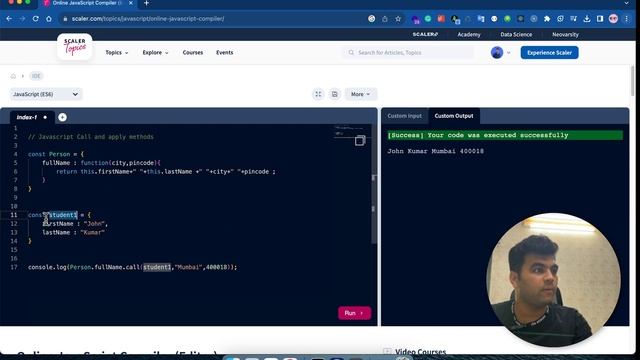Close the Online JavaScript Compiler tab
The image size is (640, 360).
click(x=131, y=3)
